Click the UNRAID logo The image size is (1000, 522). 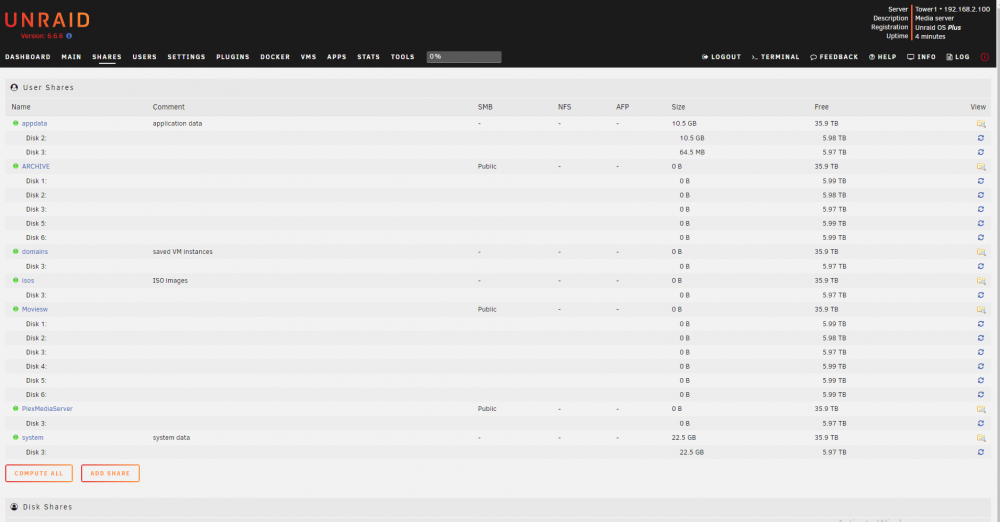[x=47, y=20]
